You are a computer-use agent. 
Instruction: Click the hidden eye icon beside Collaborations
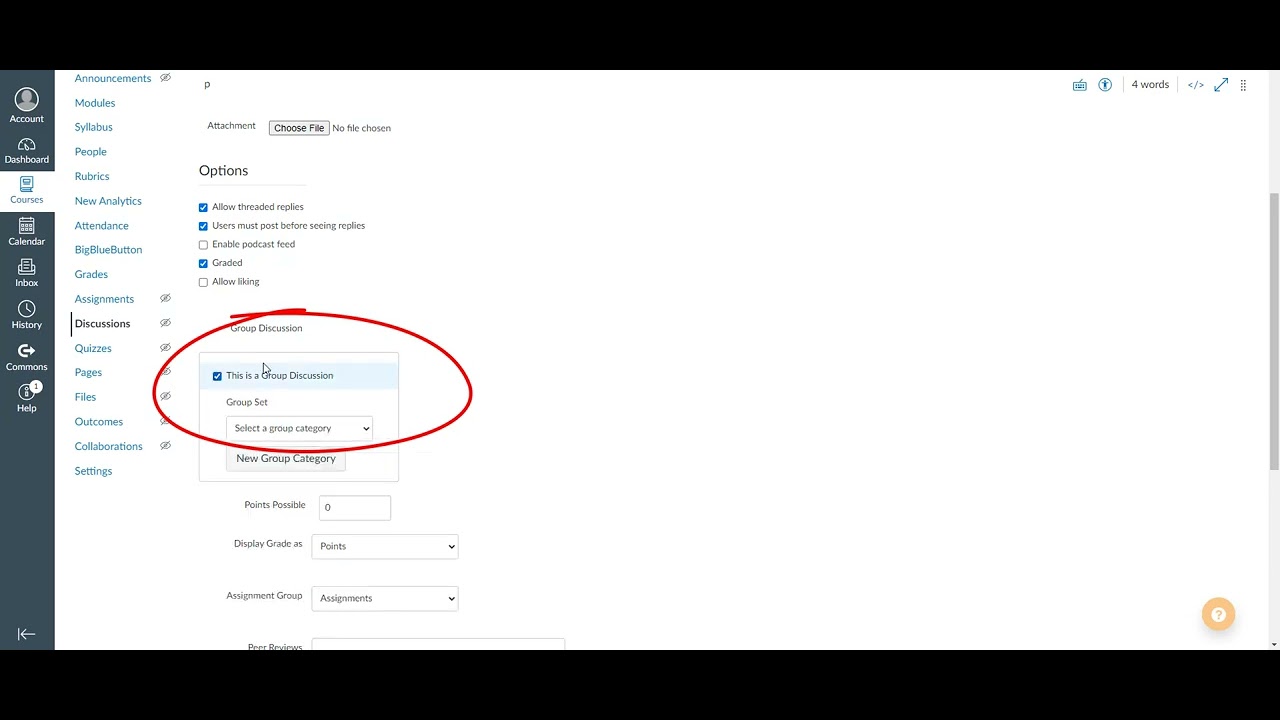coord(165,446)
